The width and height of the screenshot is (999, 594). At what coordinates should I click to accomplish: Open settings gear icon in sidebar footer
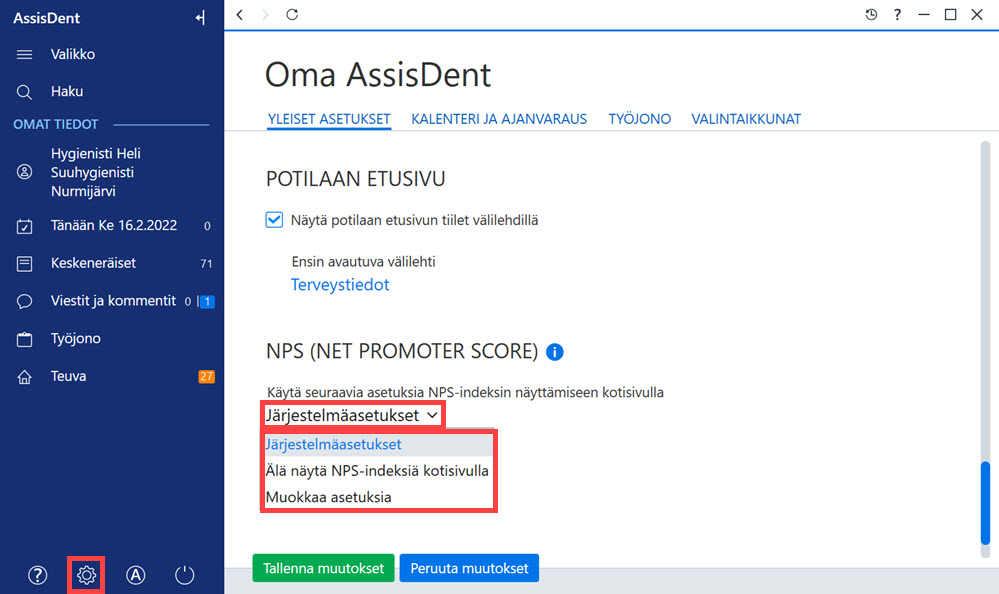tap(86, 575)
